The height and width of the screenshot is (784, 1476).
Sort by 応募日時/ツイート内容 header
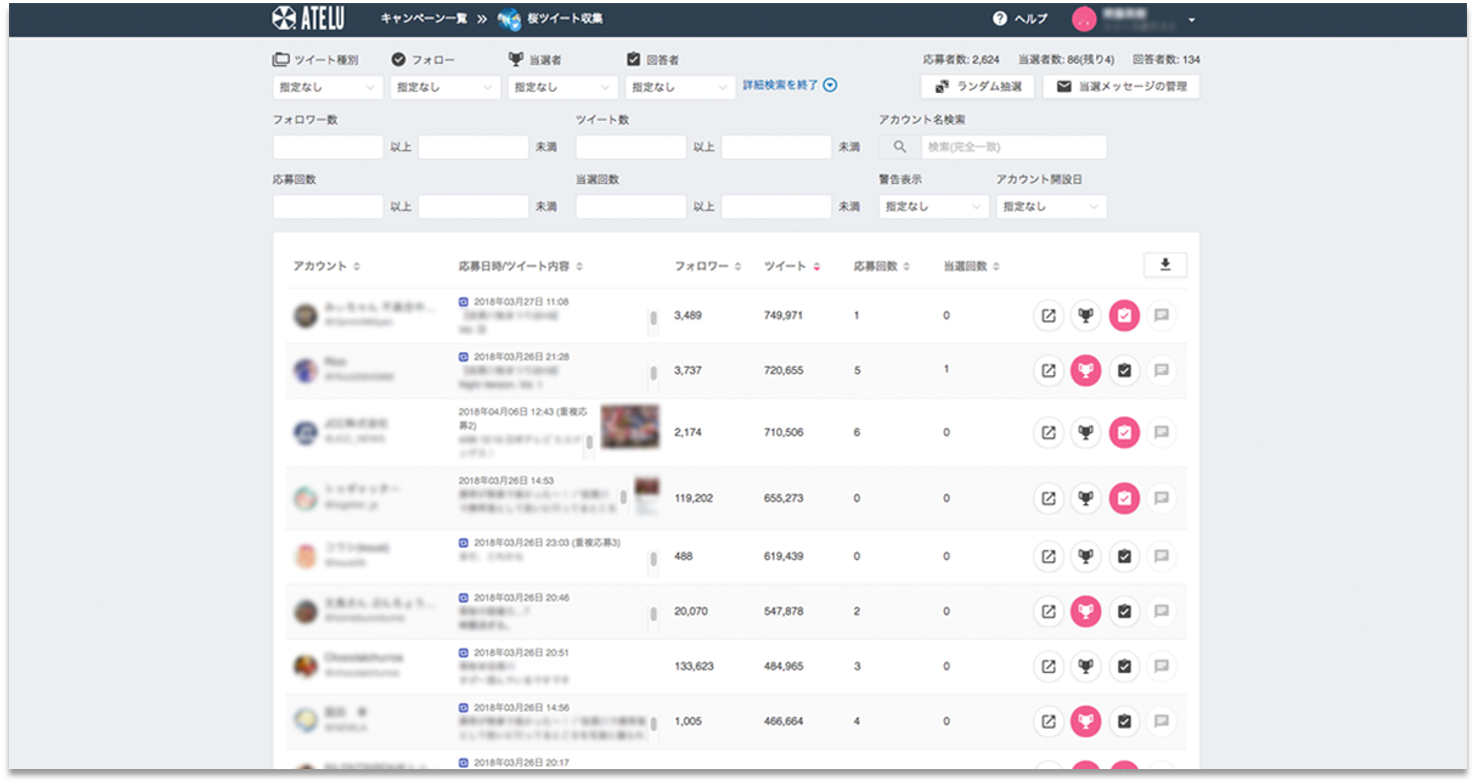tap(521, 266)
